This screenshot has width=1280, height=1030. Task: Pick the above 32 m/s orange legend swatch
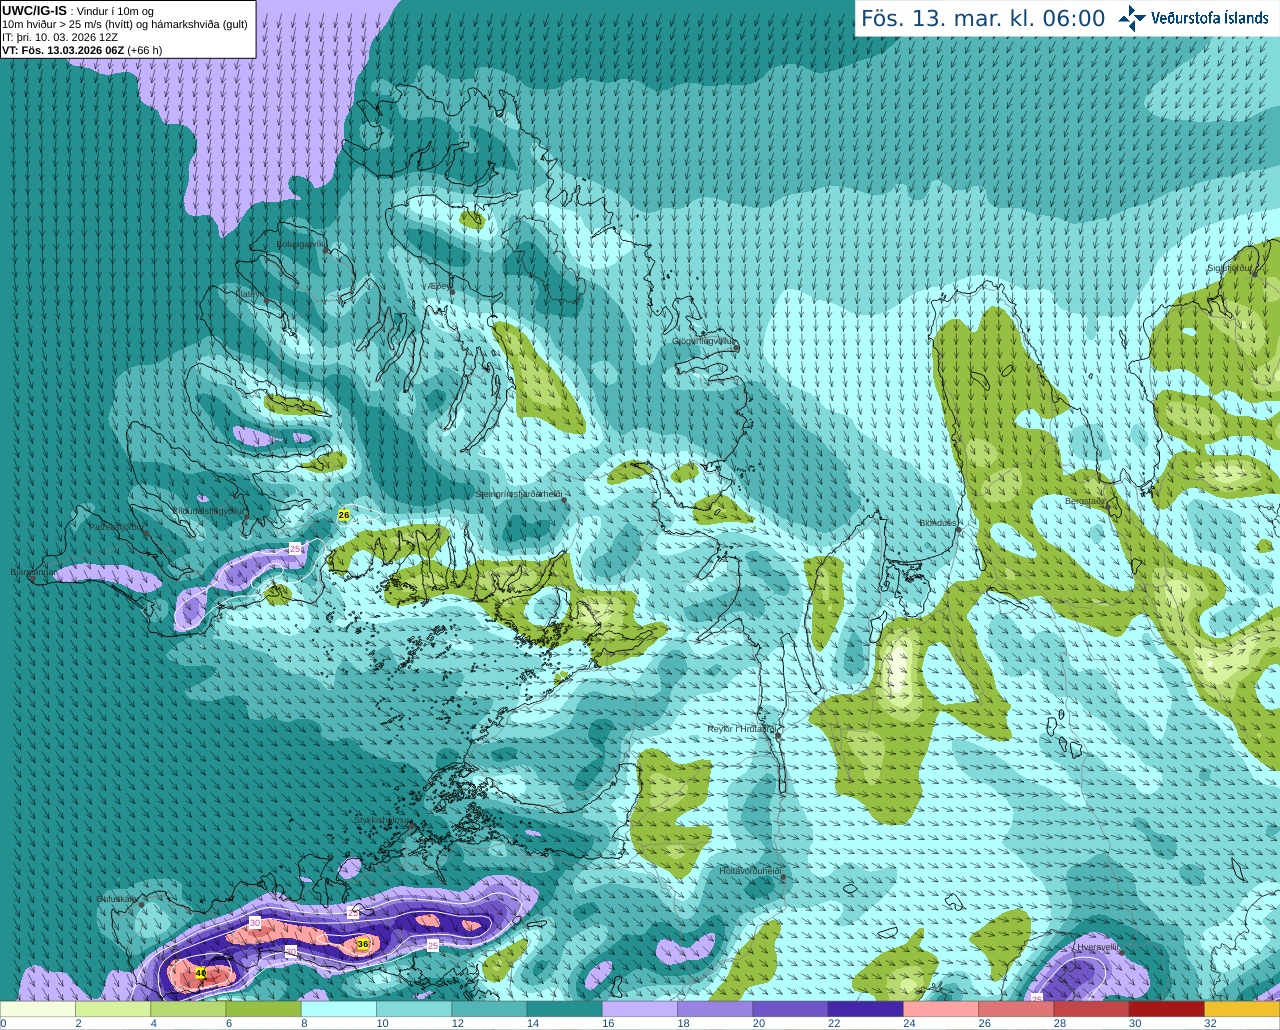1242,1009
